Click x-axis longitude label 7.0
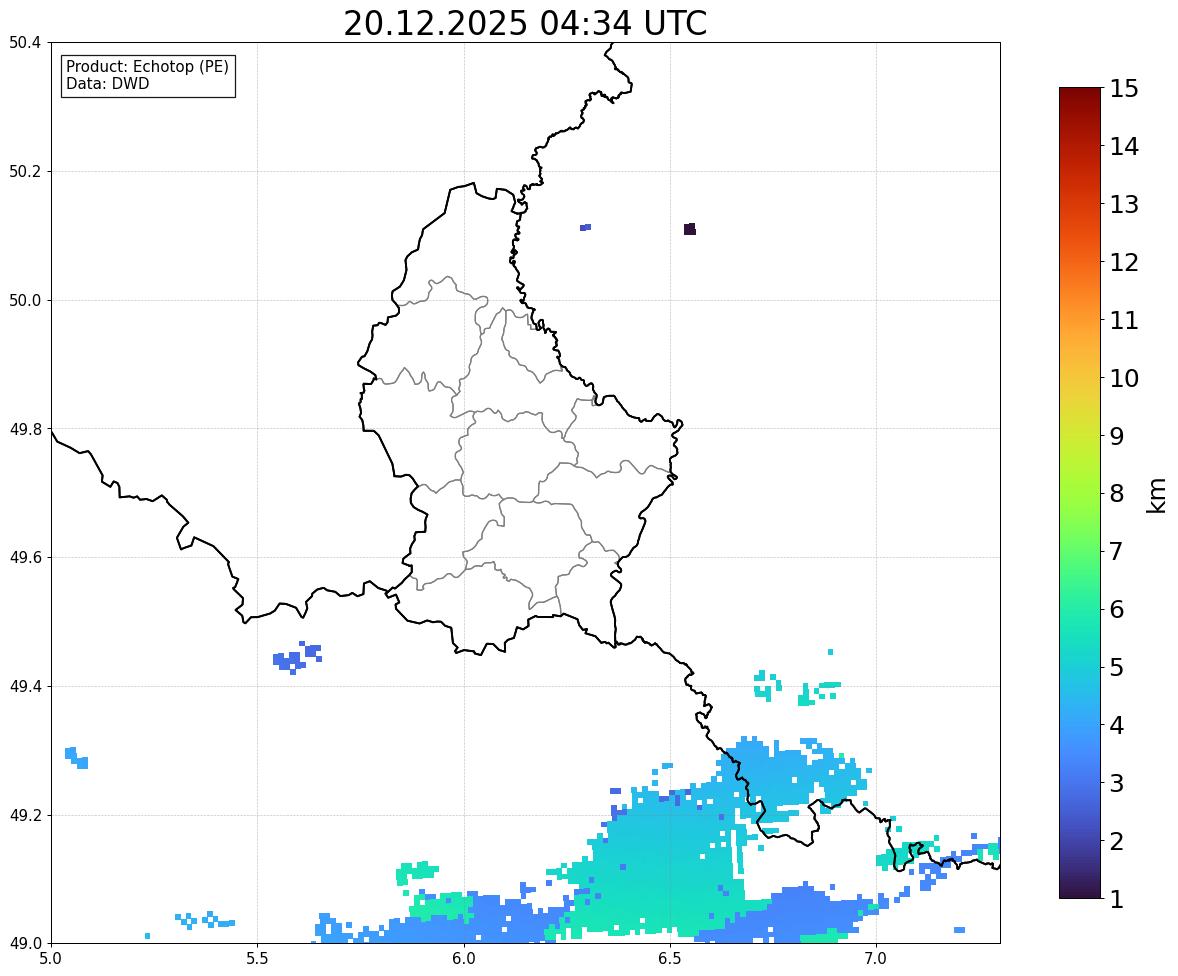This screenshot has height=976, width=1178. click(x=876, y=959)
